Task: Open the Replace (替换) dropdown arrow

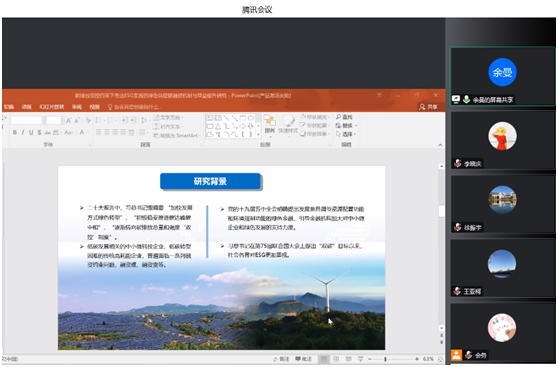Action: coord(356,126)
